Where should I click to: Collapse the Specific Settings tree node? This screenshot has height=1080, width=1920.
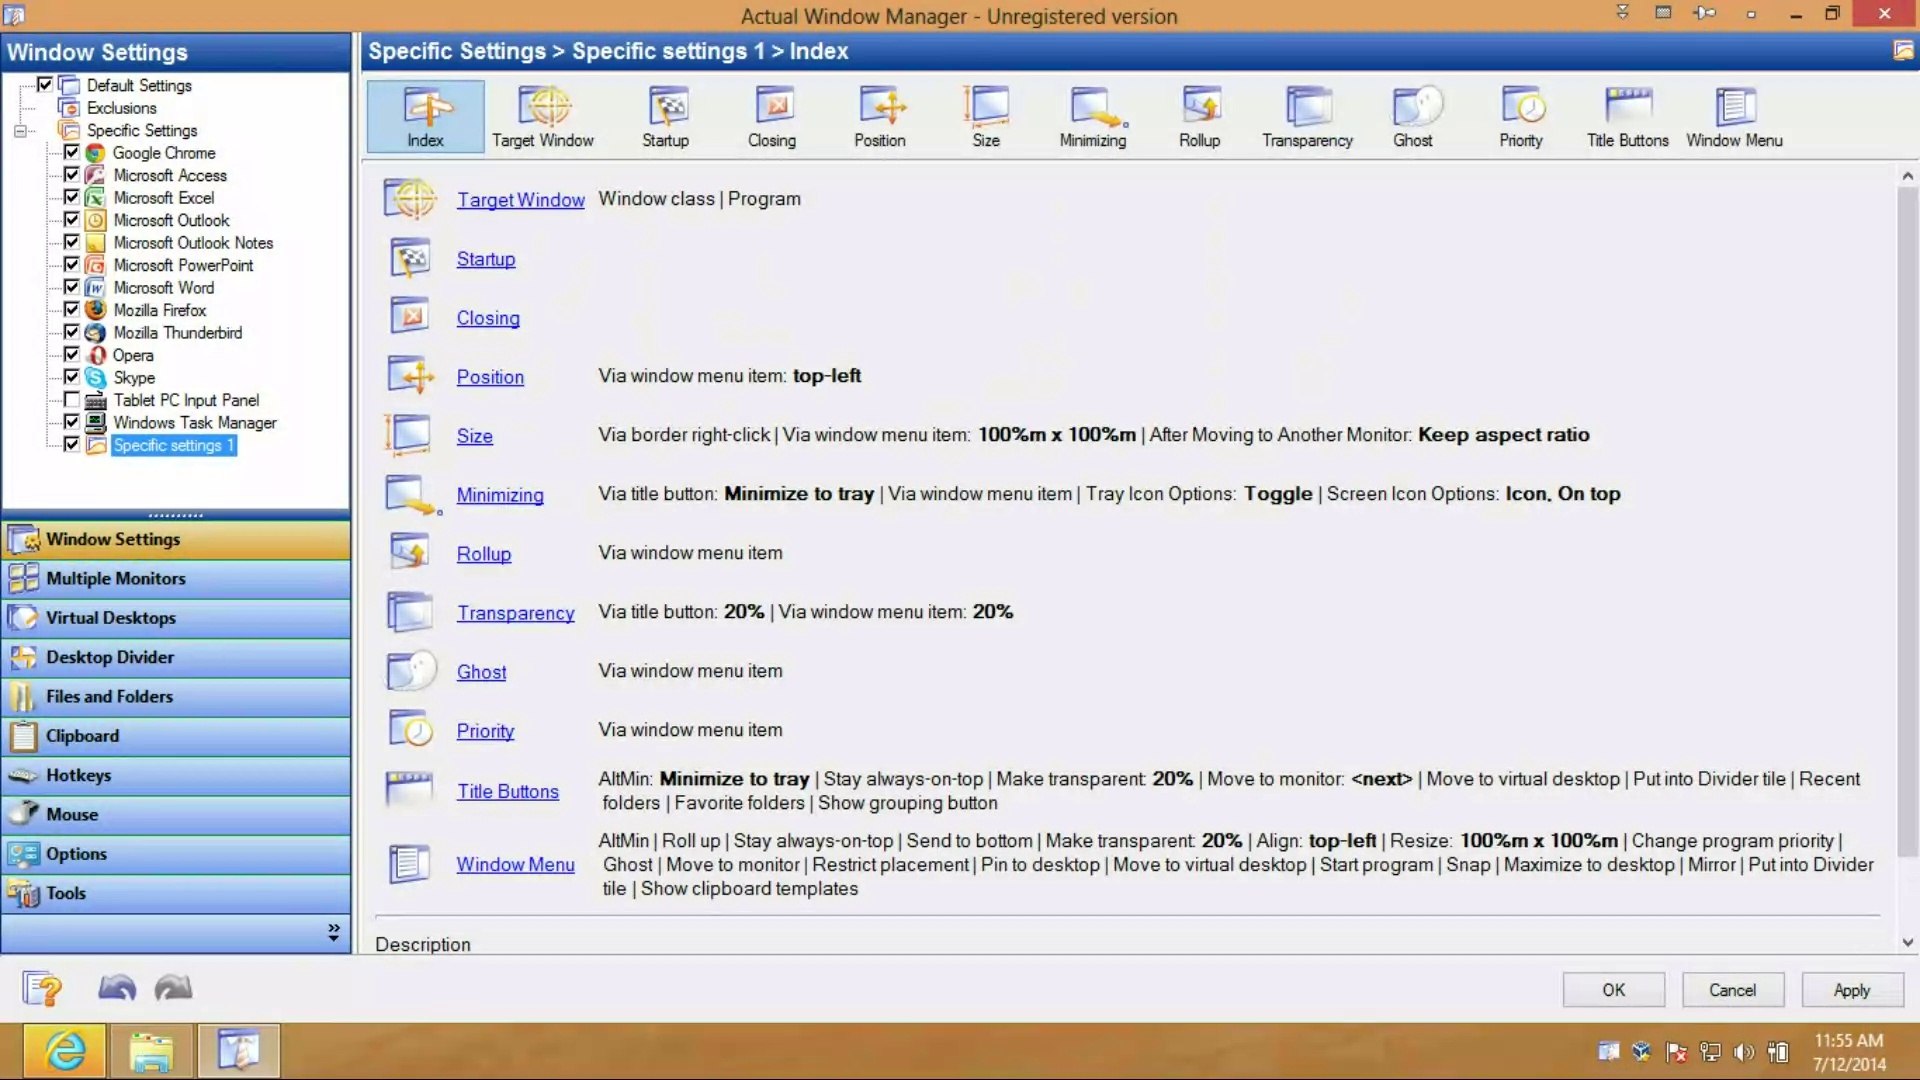pyautogui.click(x=20, y=130)
